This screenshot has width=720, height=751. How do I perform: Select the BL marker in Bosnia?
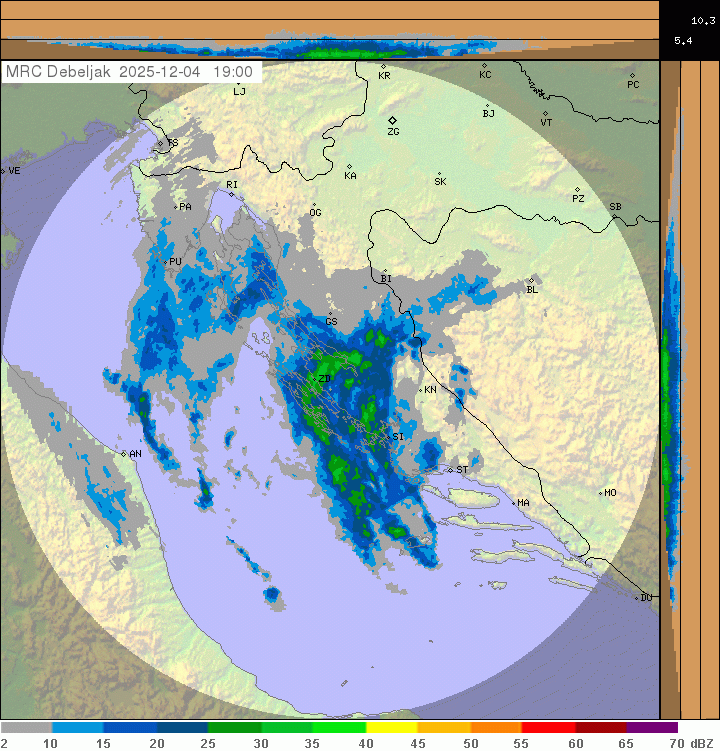(x=532, y=280)
